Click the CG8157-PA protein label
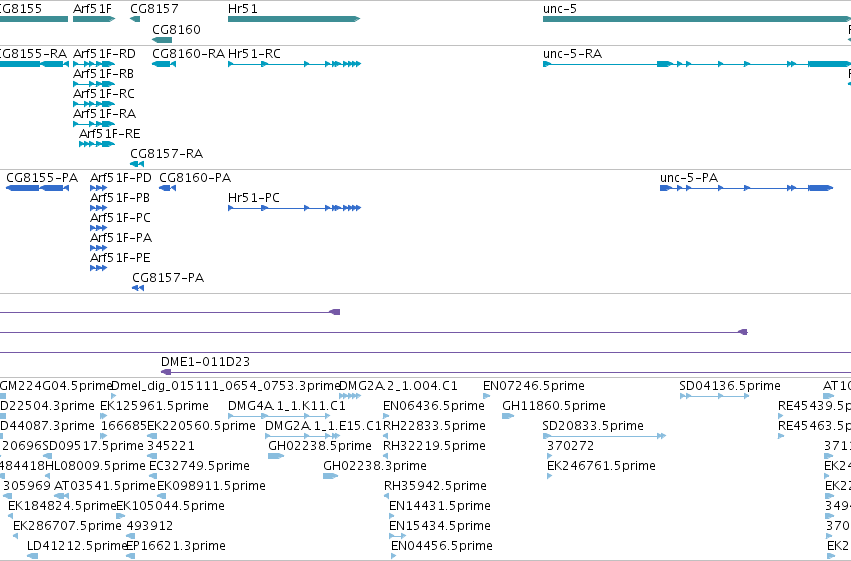This screenshot has width=851, height=561. 168,278
